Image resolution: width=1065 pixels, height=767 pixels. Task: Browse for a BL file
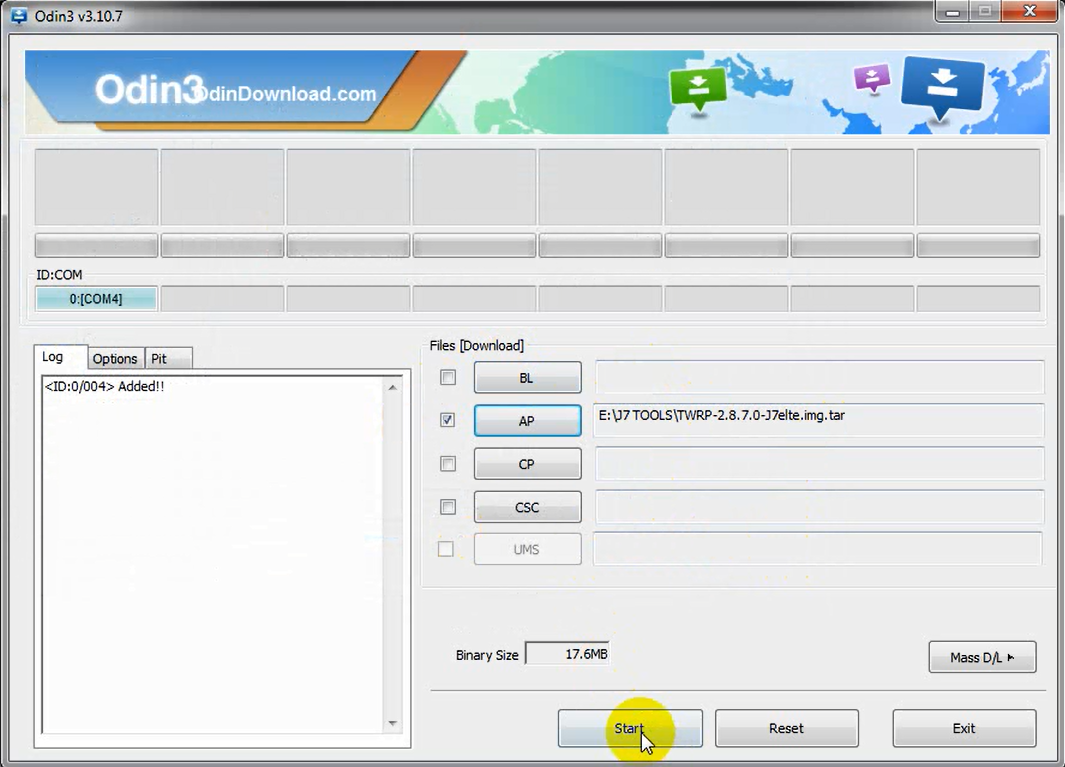click(x=528, y=378)
